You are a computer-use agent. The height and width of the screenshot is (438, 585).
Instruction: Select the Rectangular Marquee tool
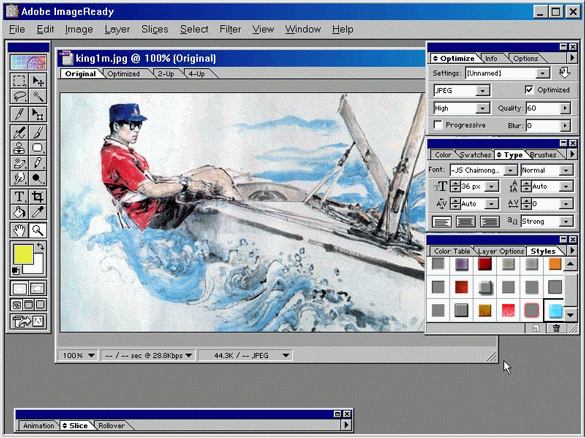(19, 81)
